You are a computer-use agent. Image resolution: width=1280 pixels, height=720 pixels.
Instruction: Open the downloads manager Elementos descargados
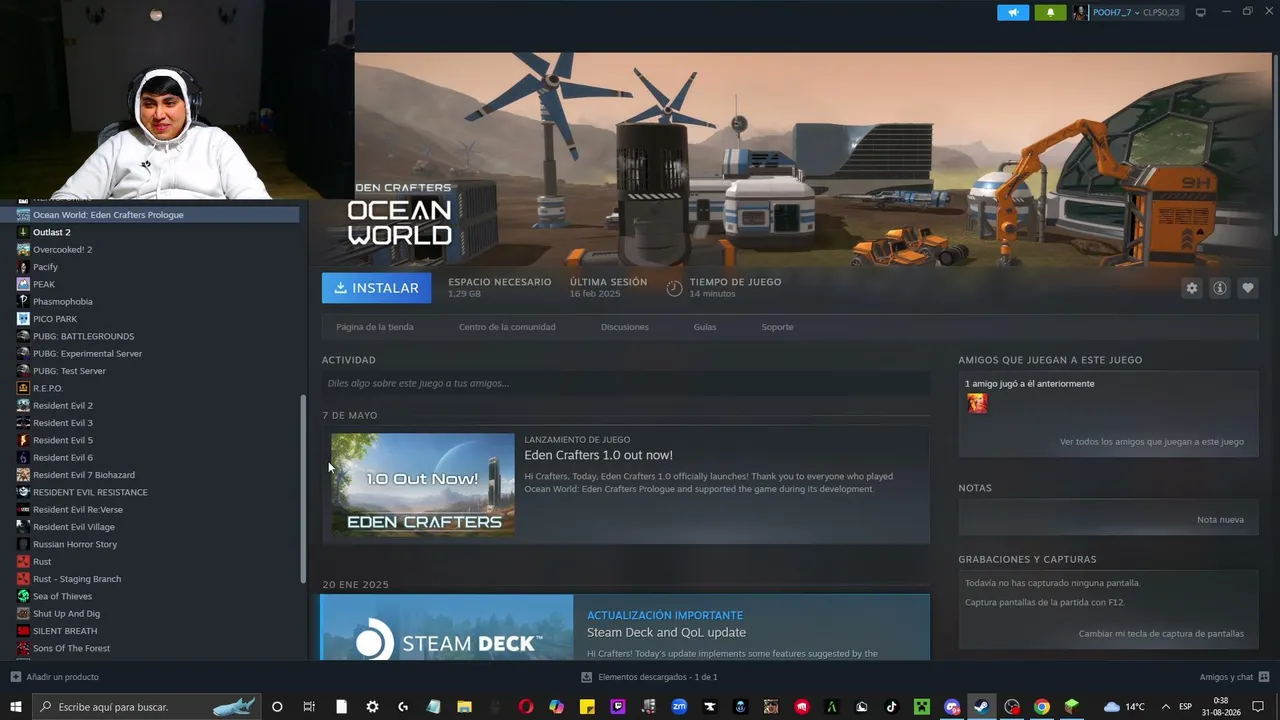(x=649, y=677)
